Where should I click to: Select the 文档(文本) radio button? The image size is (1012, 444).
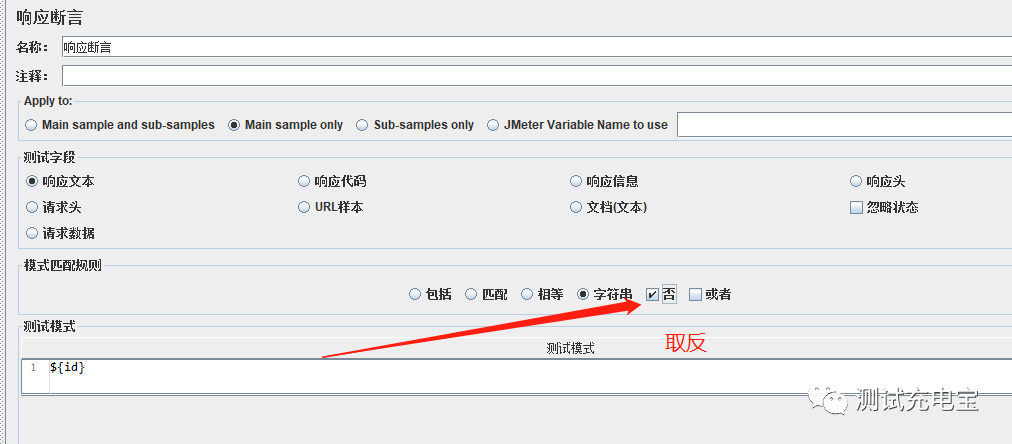[x=576, y=207]
